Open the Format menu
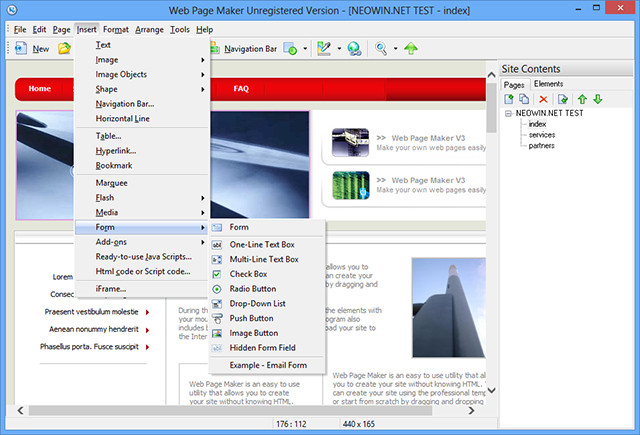 coord(115,30)
